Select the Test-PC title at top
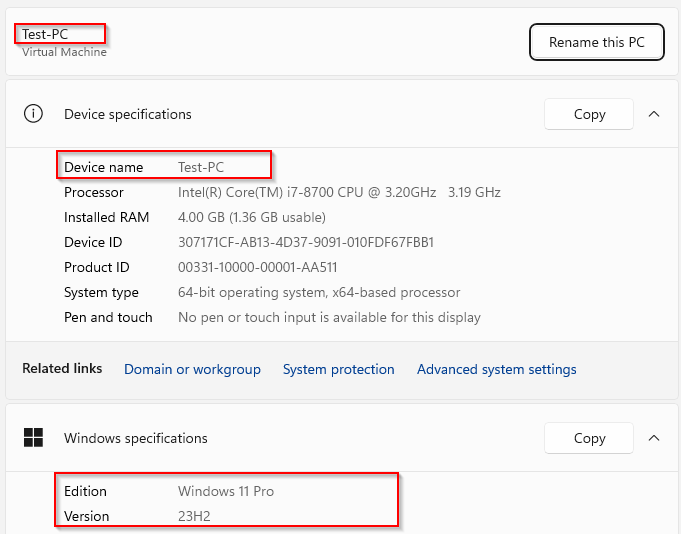 click(45, 34)
